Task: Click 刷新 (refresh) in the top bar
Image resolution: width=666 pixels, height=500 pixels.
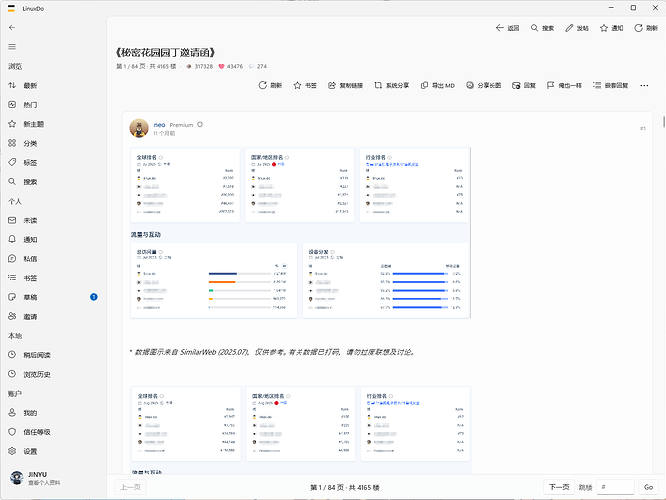Action: [646, 28]
